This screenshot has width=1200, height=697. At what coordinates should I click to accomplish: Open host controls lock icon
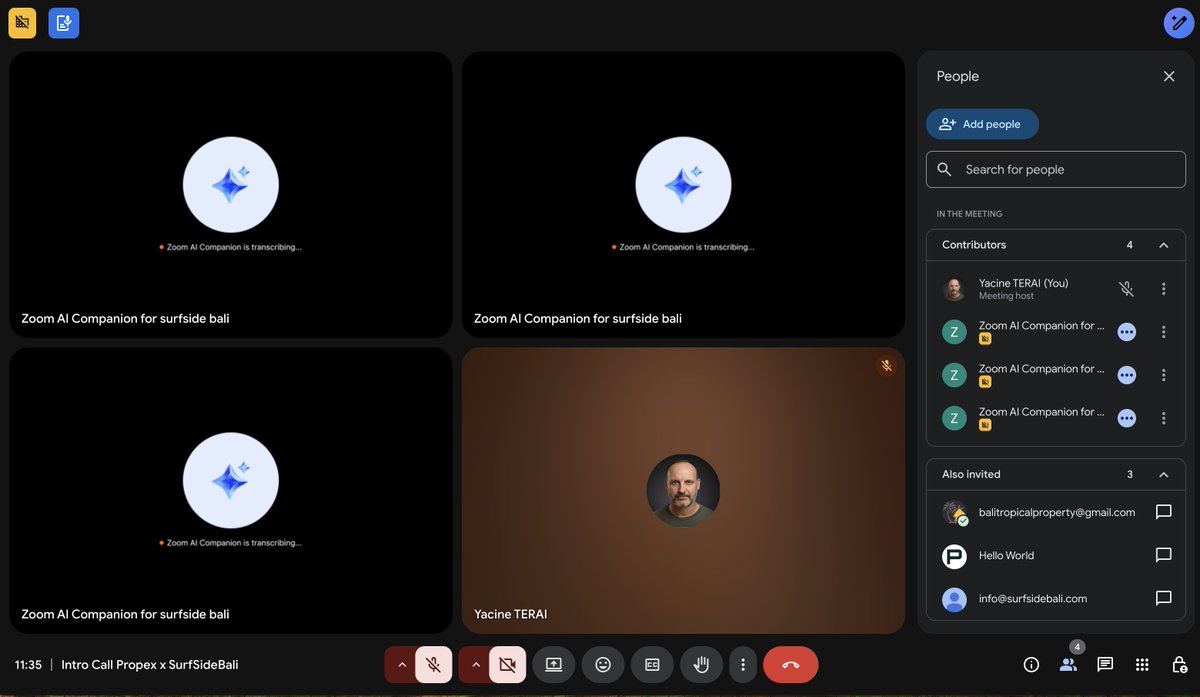click(x=1179, y=665)
